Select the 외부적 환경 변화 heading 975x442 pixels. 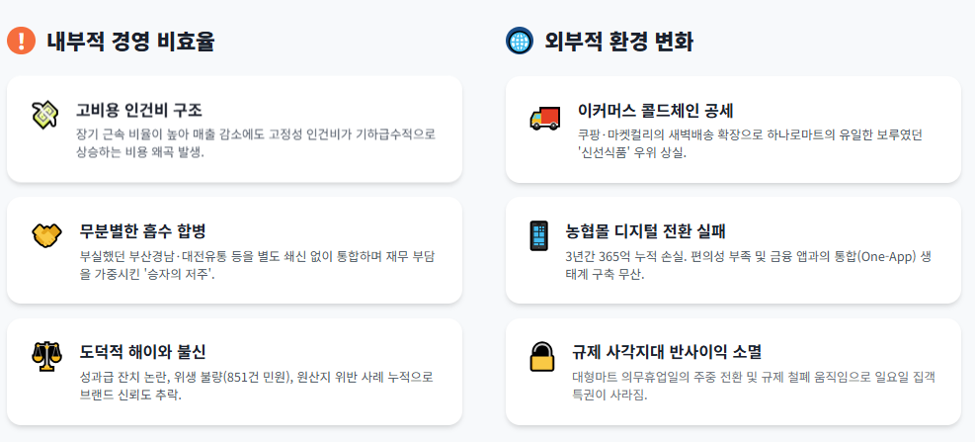tap(619, 42)
